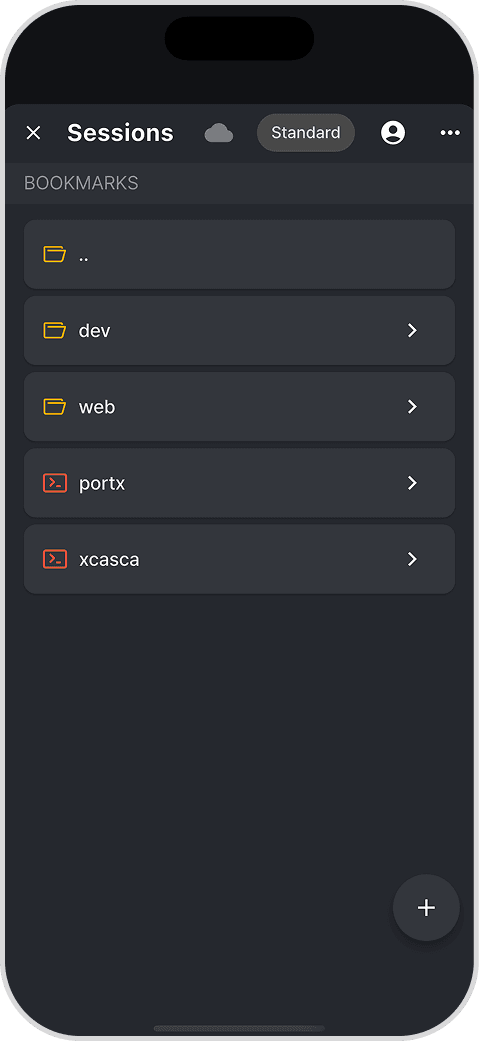The height and width of the screenshot is (1041, 479).
Task: Toggle the Standard mode pill
Action: click(306, 133)
